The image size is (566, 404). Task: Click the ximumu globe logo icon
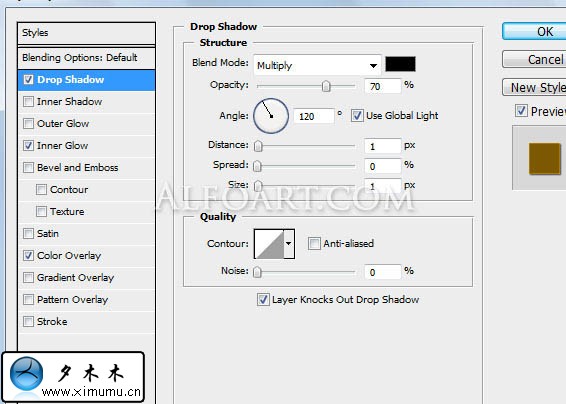coord(26,374)
